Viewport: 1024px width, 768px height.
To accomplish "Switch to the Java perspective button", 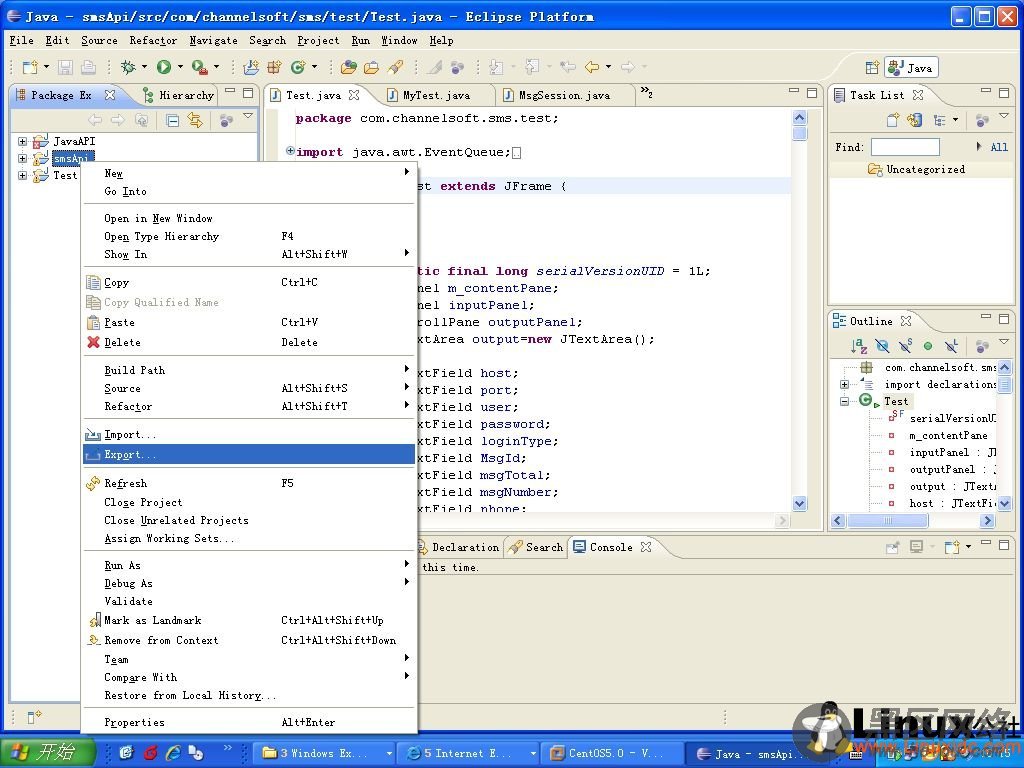I will (912, 67).
